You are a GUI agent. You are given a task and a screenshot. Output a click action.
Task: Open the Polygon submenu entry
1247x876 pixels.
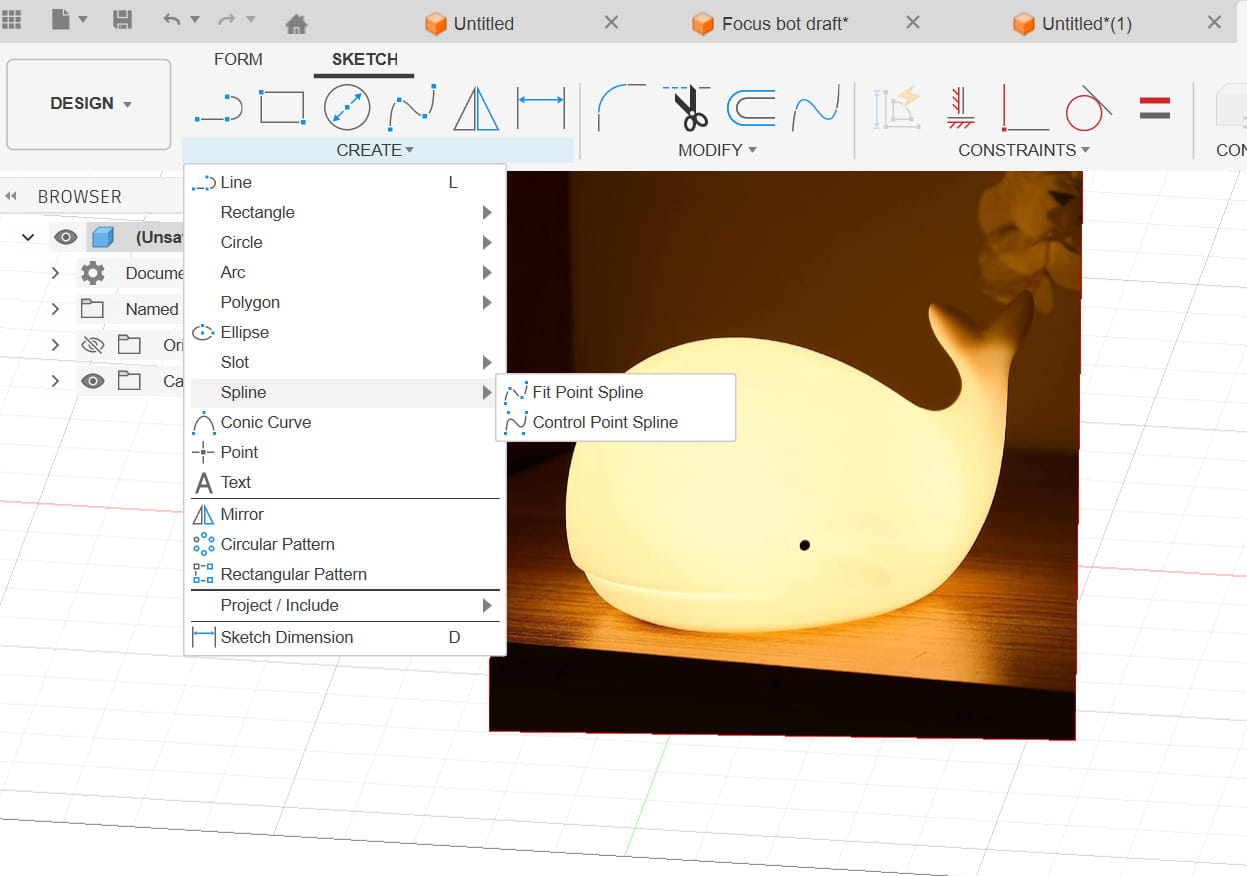click(345, 302)
